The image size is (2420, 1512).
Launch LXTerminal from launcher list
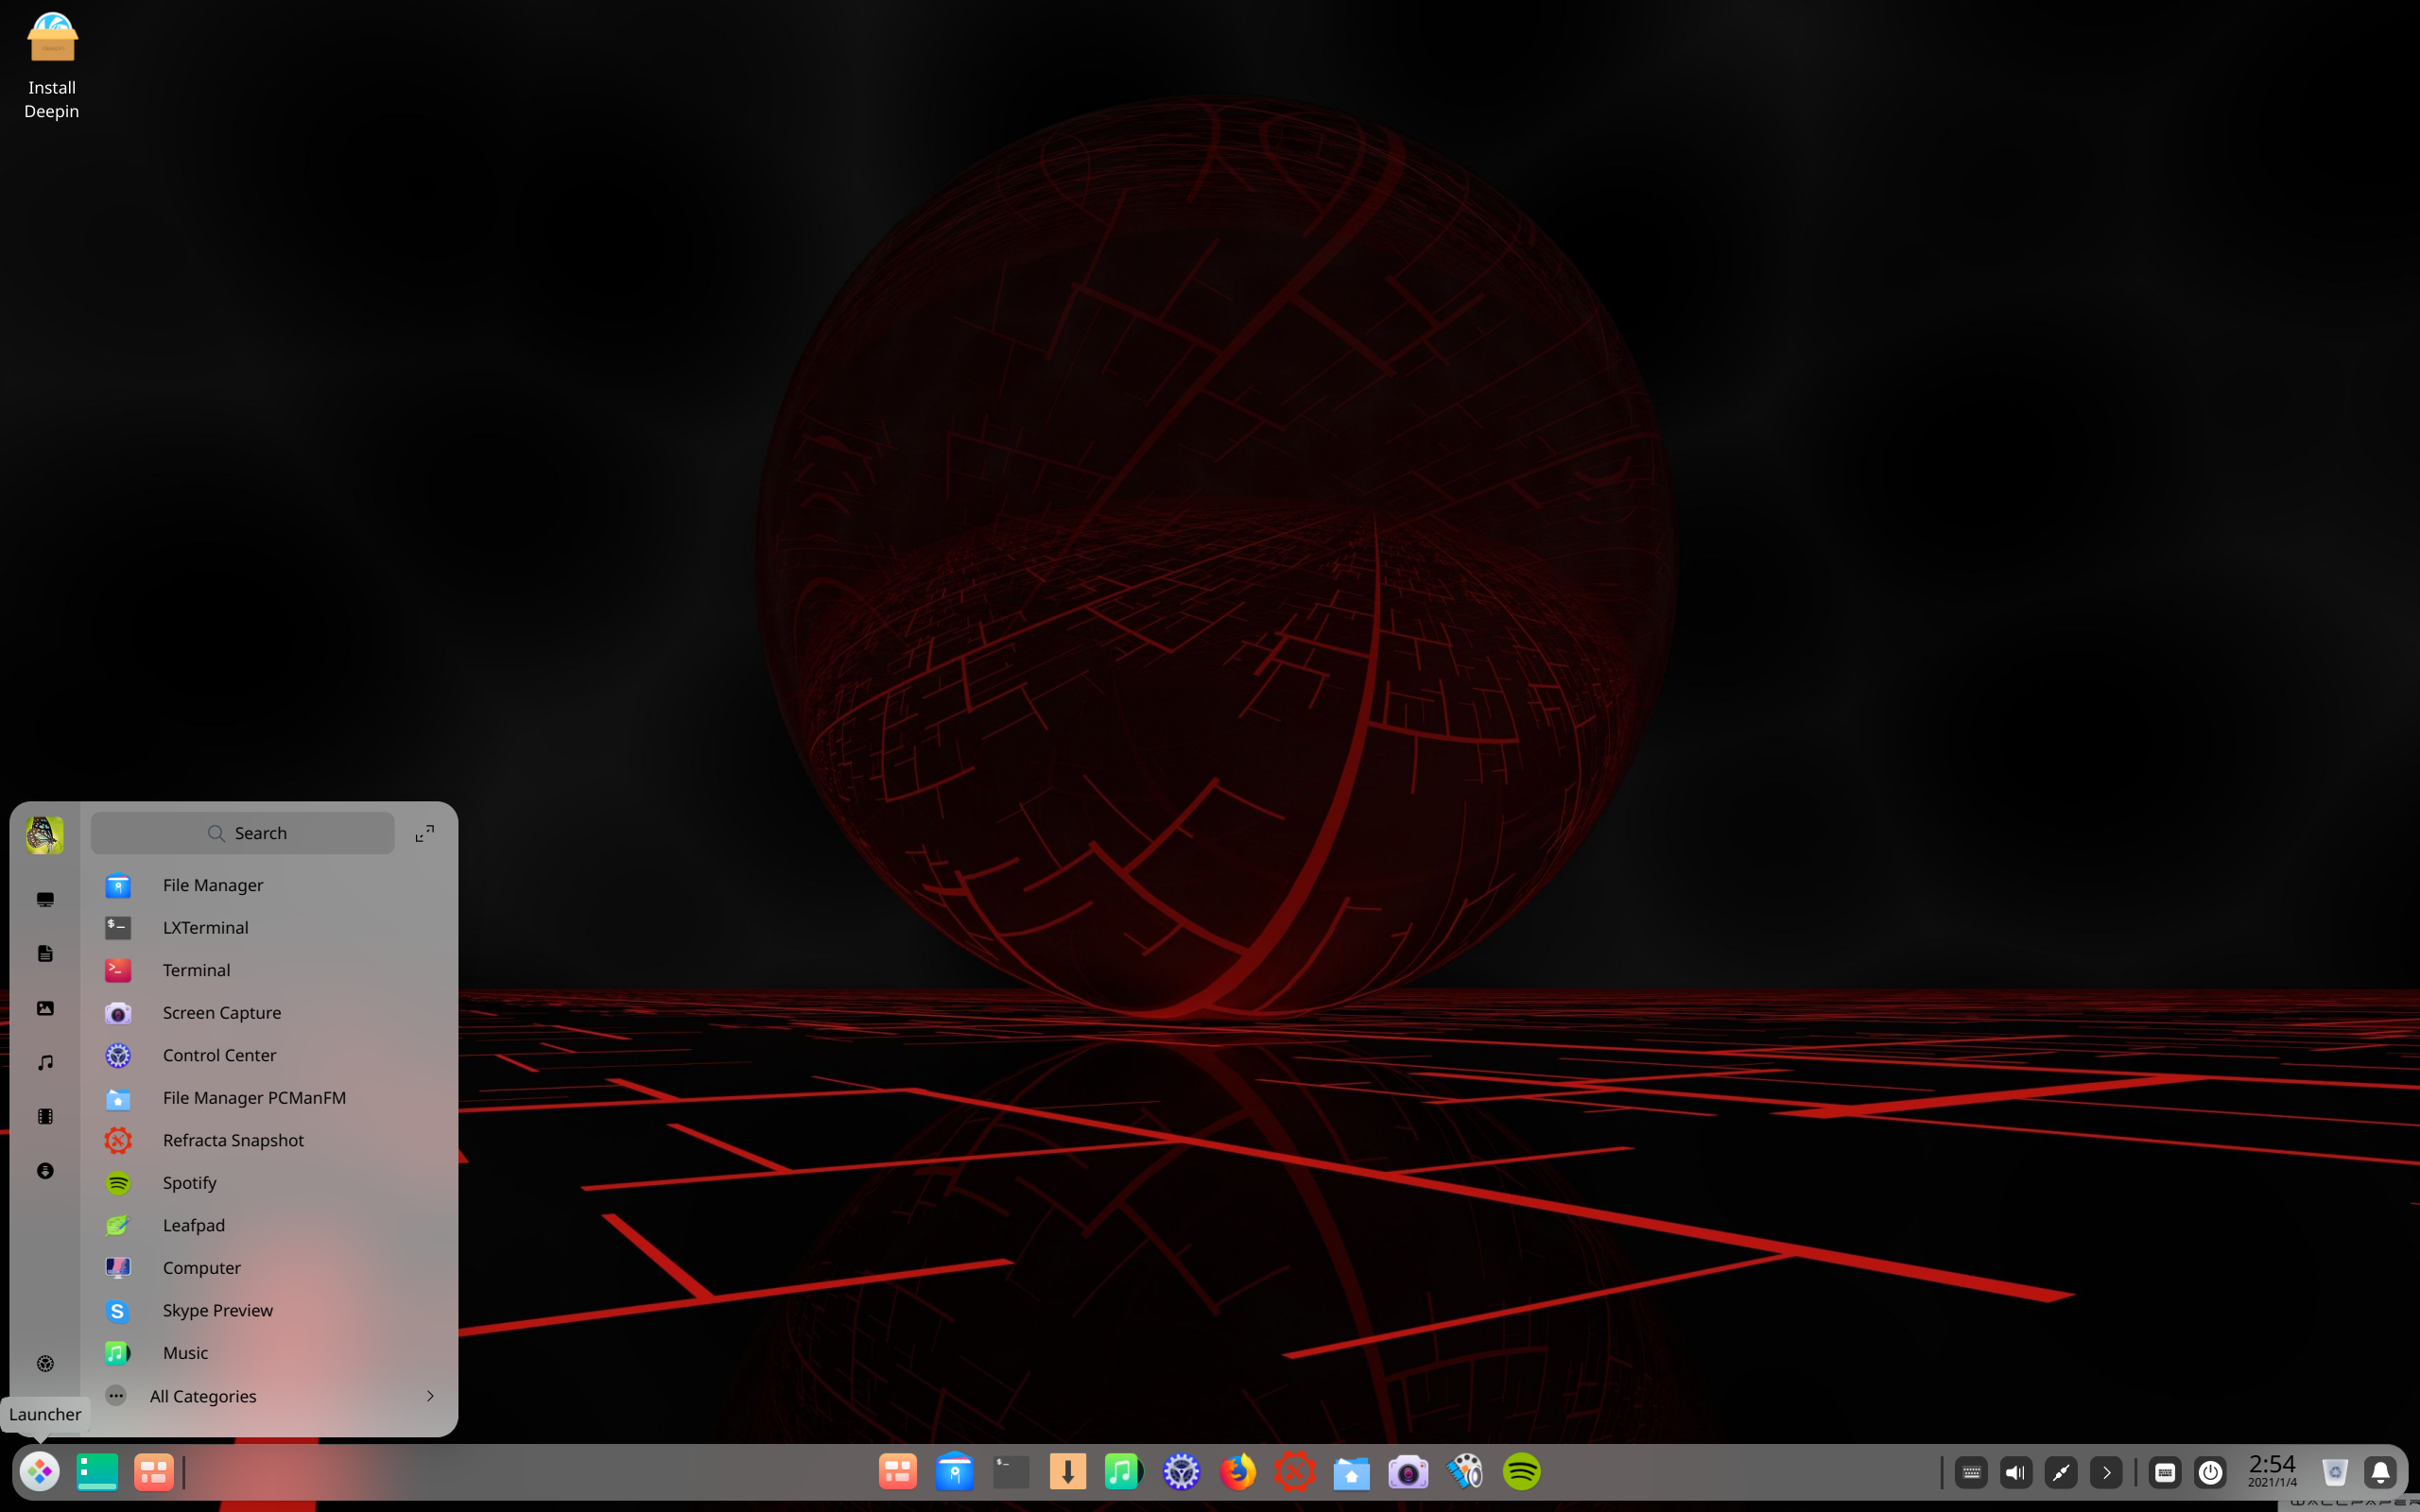click(269, 928)
